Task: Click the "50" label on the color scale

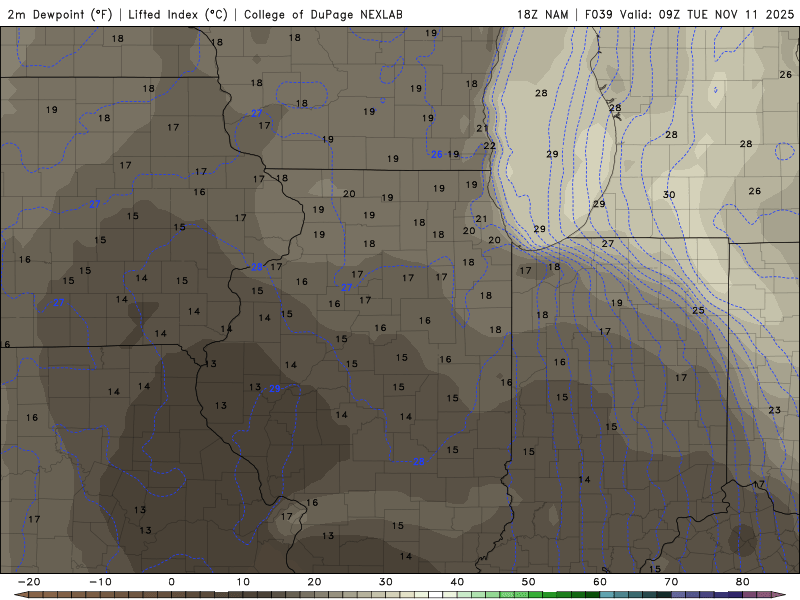Action: point(529,582)
